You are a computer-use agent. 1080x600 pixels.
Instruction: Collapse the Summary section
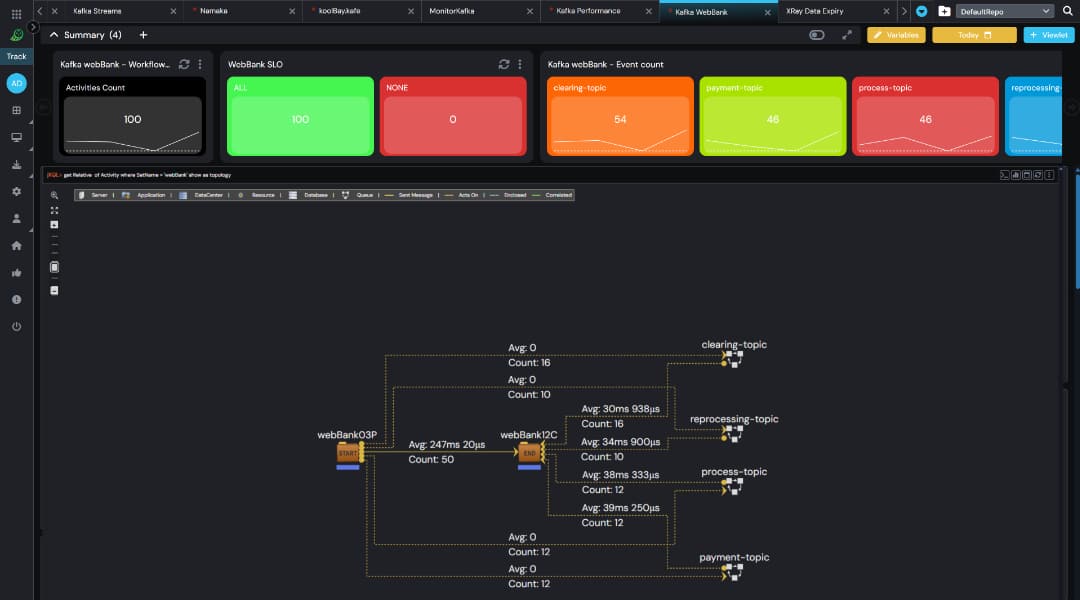55,34
